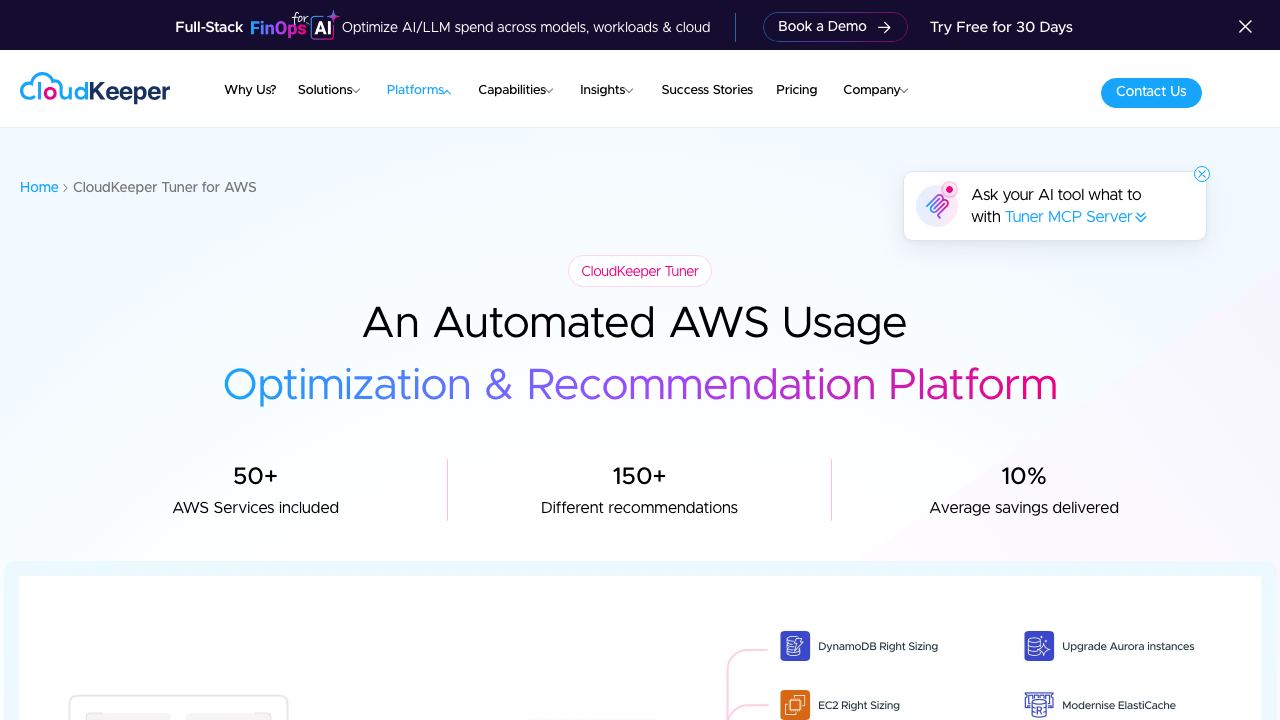Click the EC2 Right Sizing label
Image resolution: width=1280 pixels, height=720 pixels.
[859, 705]
